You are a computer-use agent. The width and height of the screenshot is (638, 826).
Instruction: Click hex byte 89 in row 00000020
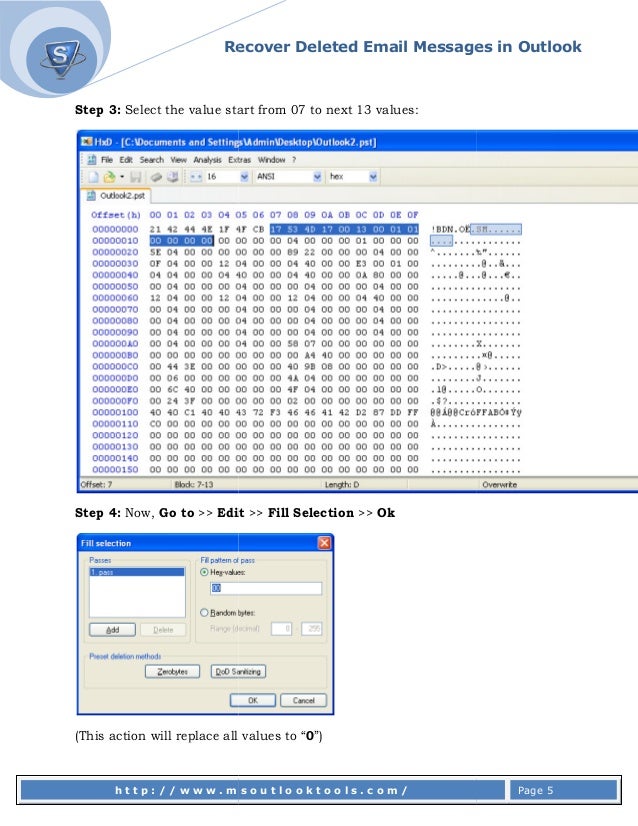point(292,252)
